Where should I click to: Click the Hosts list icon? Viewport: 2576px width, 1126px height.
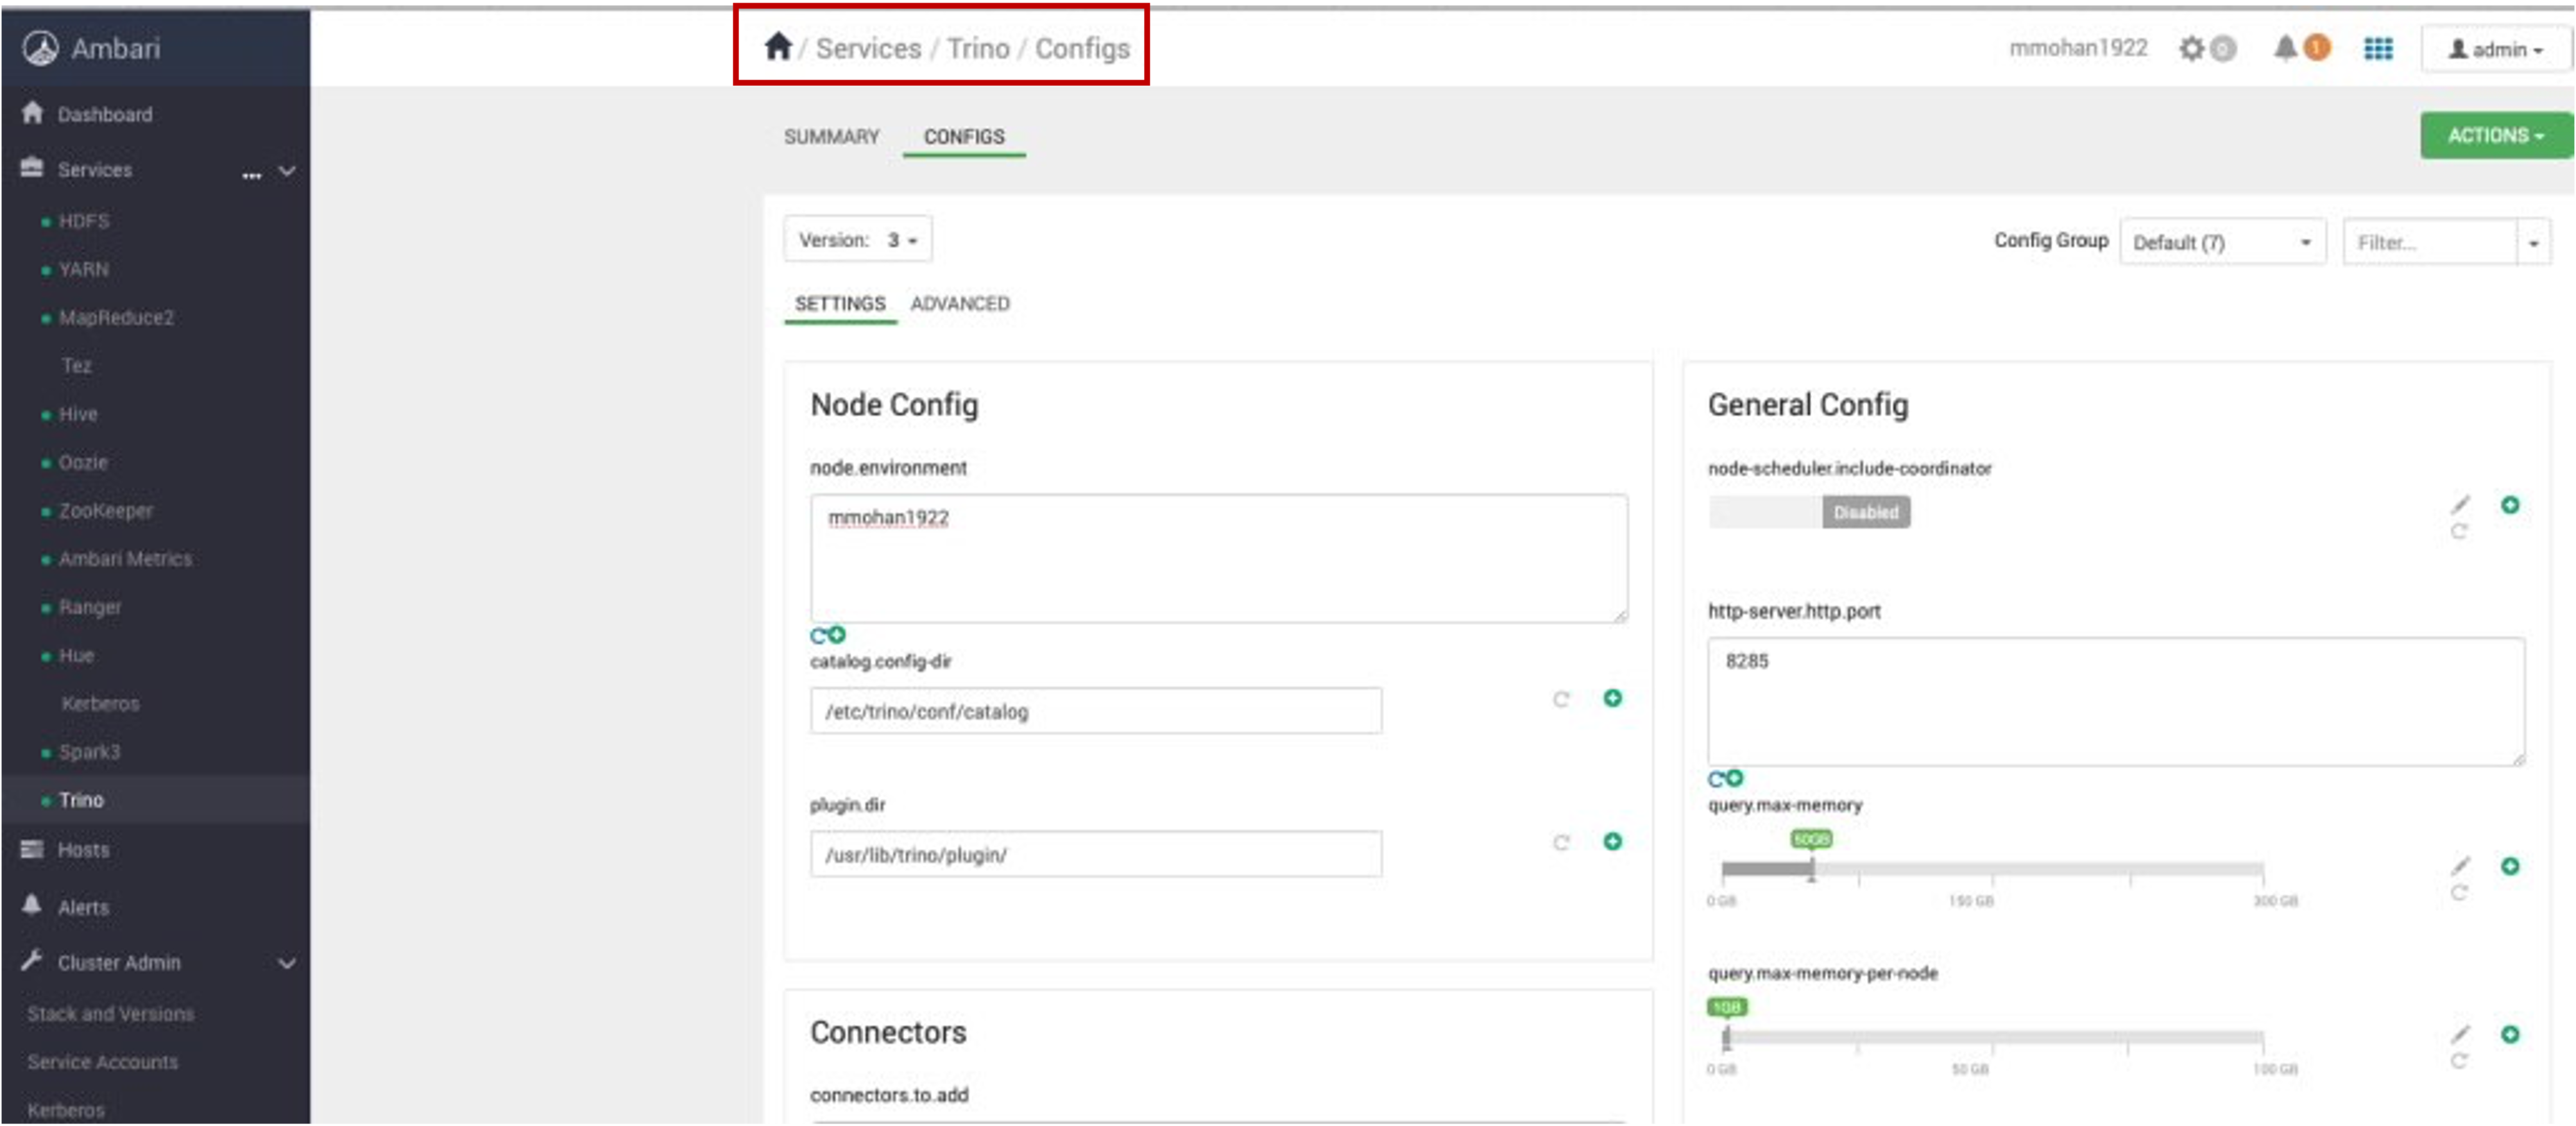click(32, 849)
